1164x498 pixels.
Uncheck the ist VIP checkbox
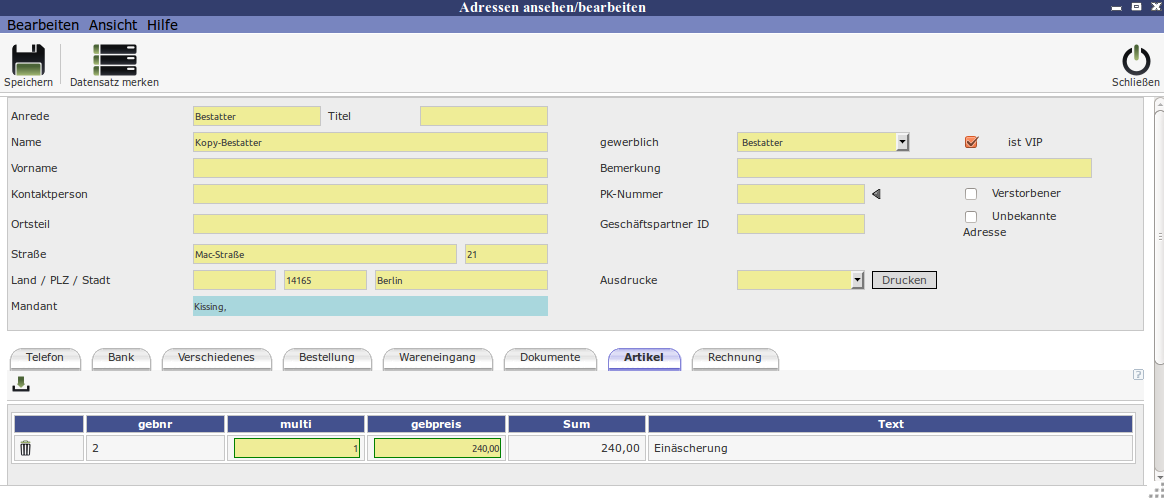971,142
